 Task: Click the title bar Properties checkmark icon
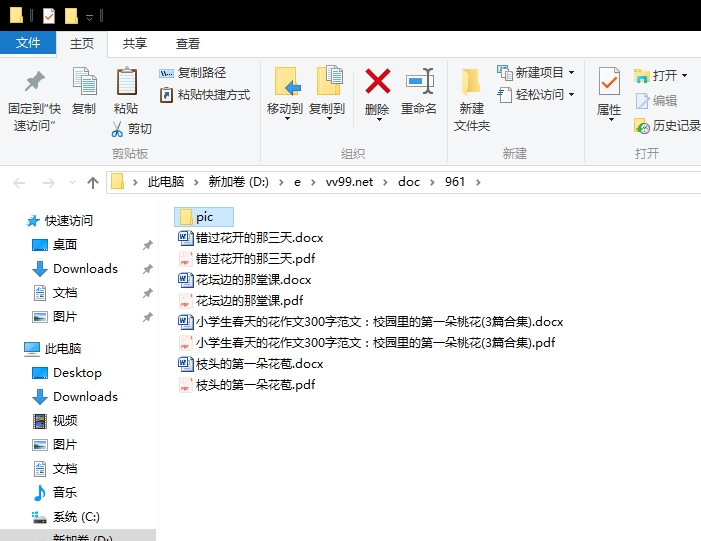coord(49,16)
